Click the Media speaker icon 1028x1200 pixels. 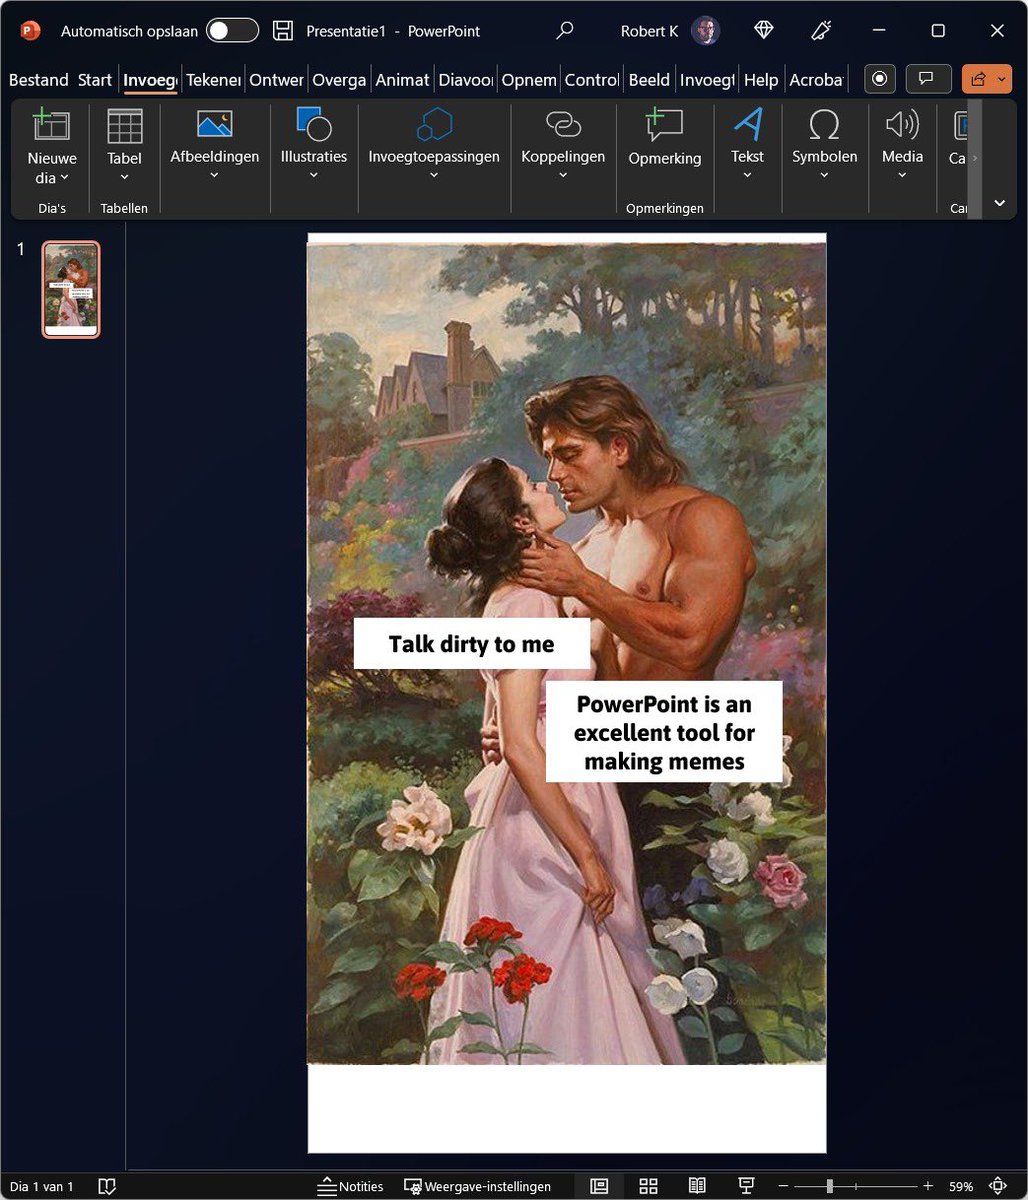coord(902,125)
